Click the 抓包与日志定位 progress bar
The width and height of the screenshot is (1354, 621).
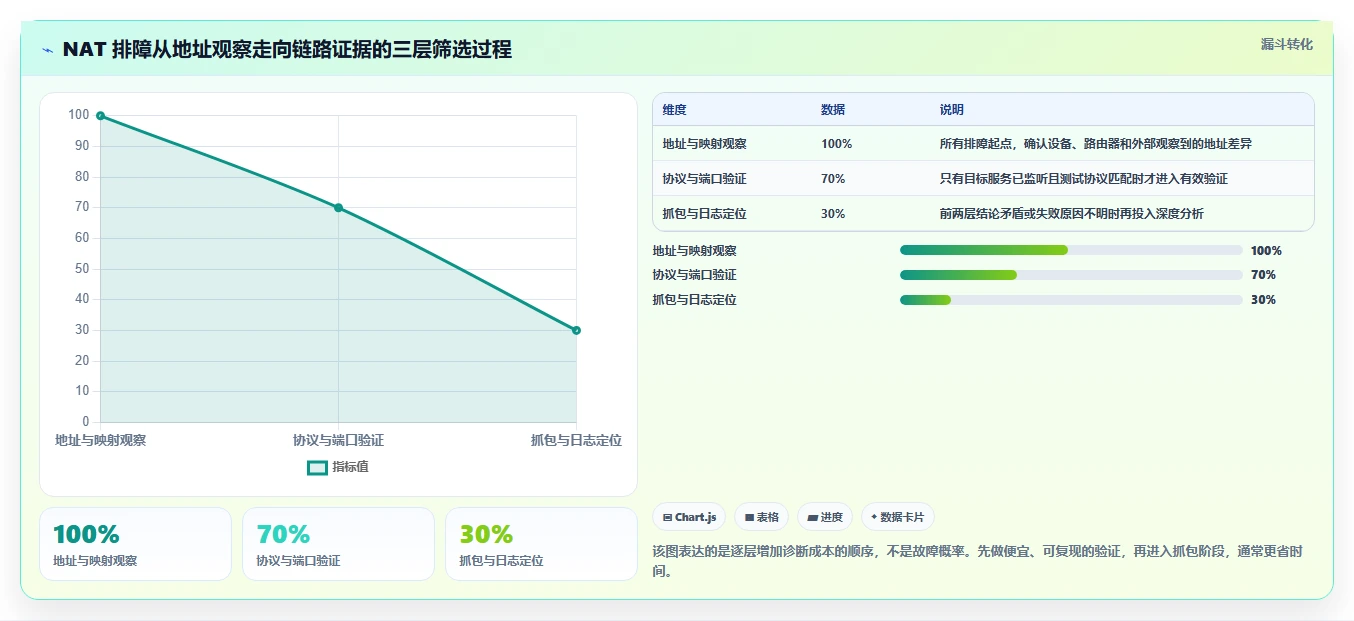(1071, 300)
